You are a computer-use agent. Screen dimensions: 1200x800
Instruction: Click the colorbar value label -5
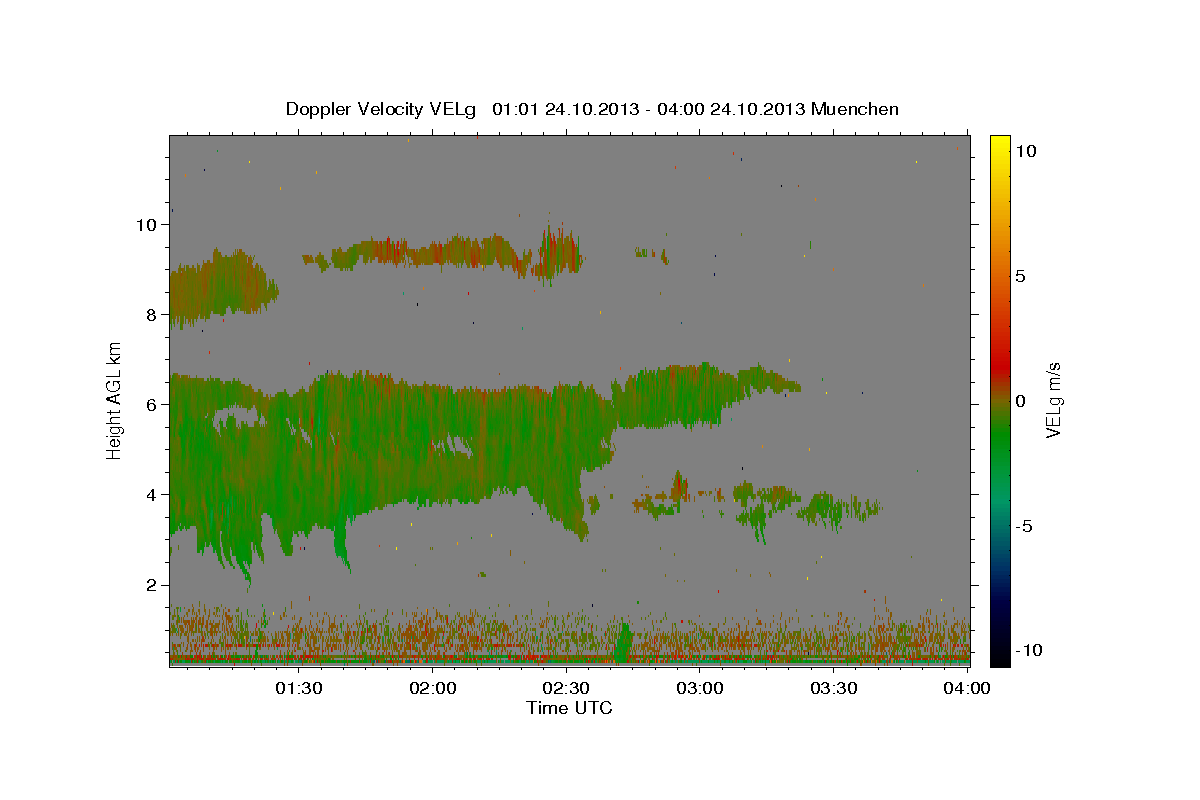click(1024, 526)
